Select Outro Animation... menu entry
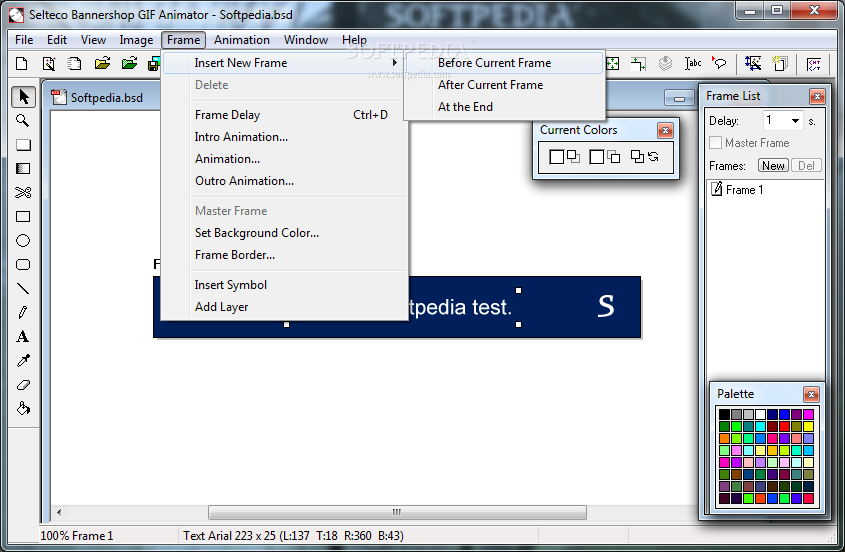Viewport: 845px width, 552px height. click(285, 181)
